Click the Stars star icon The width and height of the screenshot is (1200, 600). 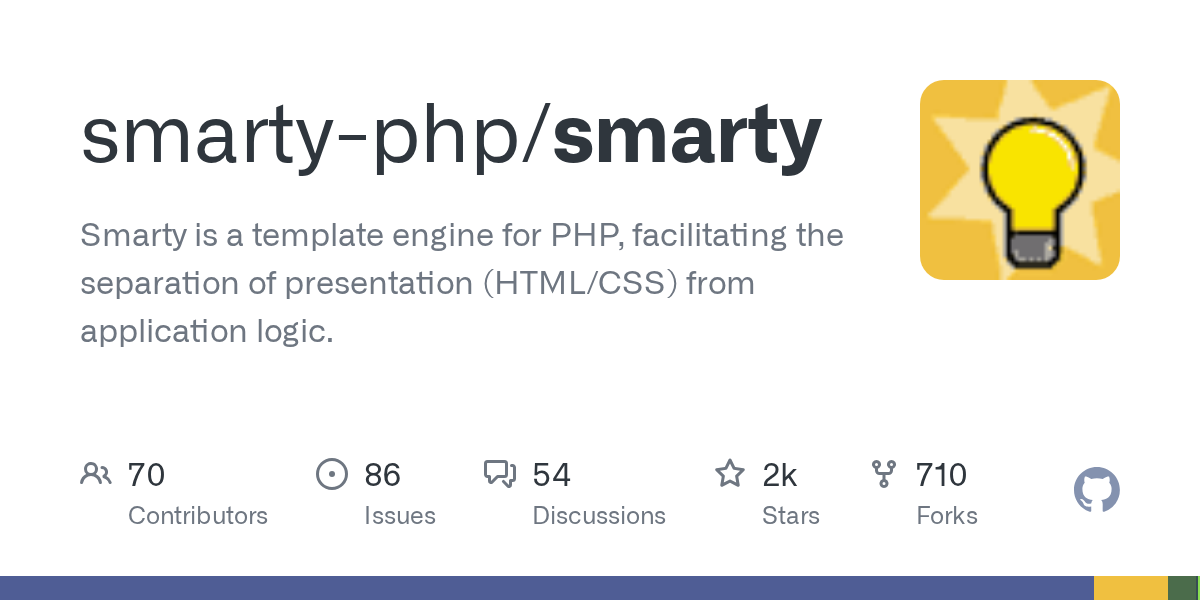pos(730,474)
